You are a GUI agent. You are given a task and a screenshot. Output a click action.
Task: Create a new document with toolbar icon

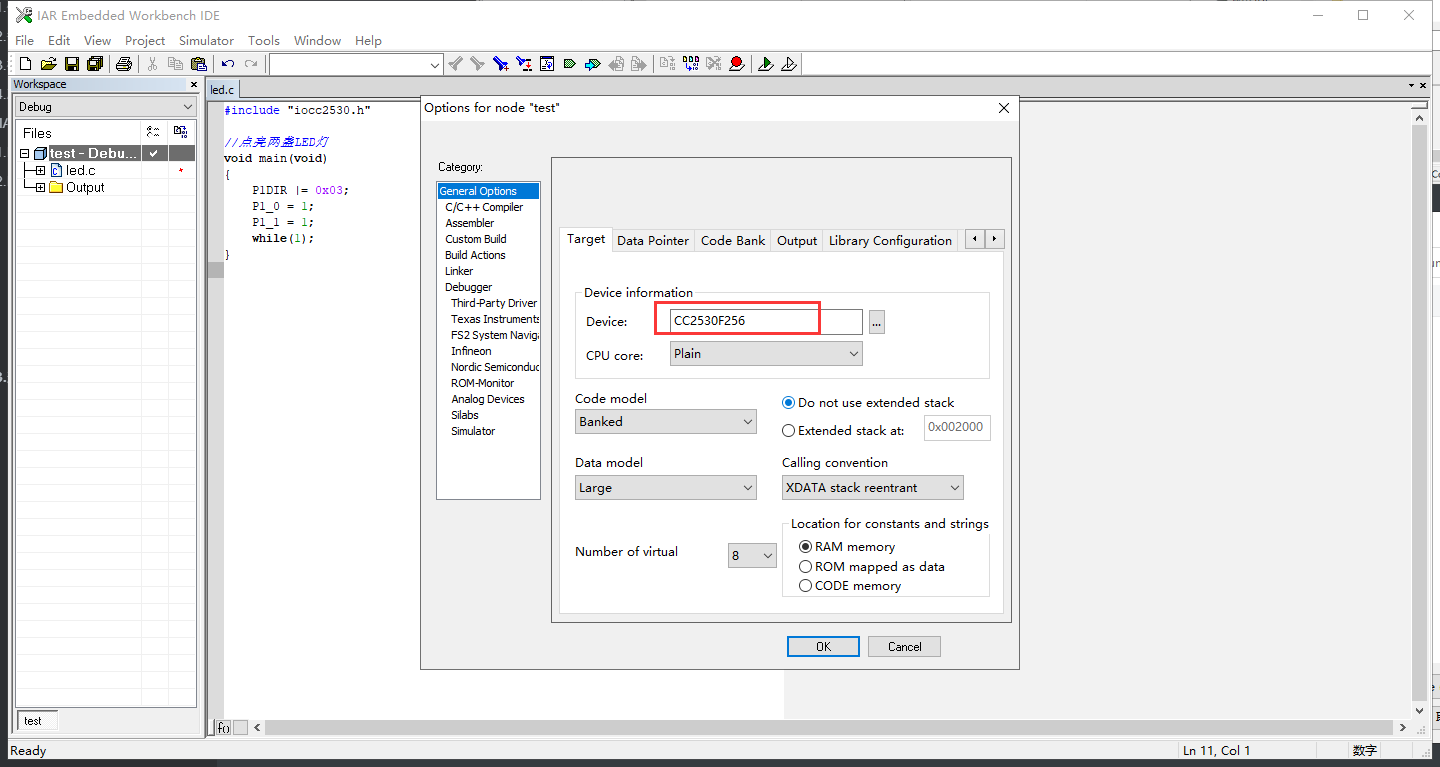click(x=26, y=64)
